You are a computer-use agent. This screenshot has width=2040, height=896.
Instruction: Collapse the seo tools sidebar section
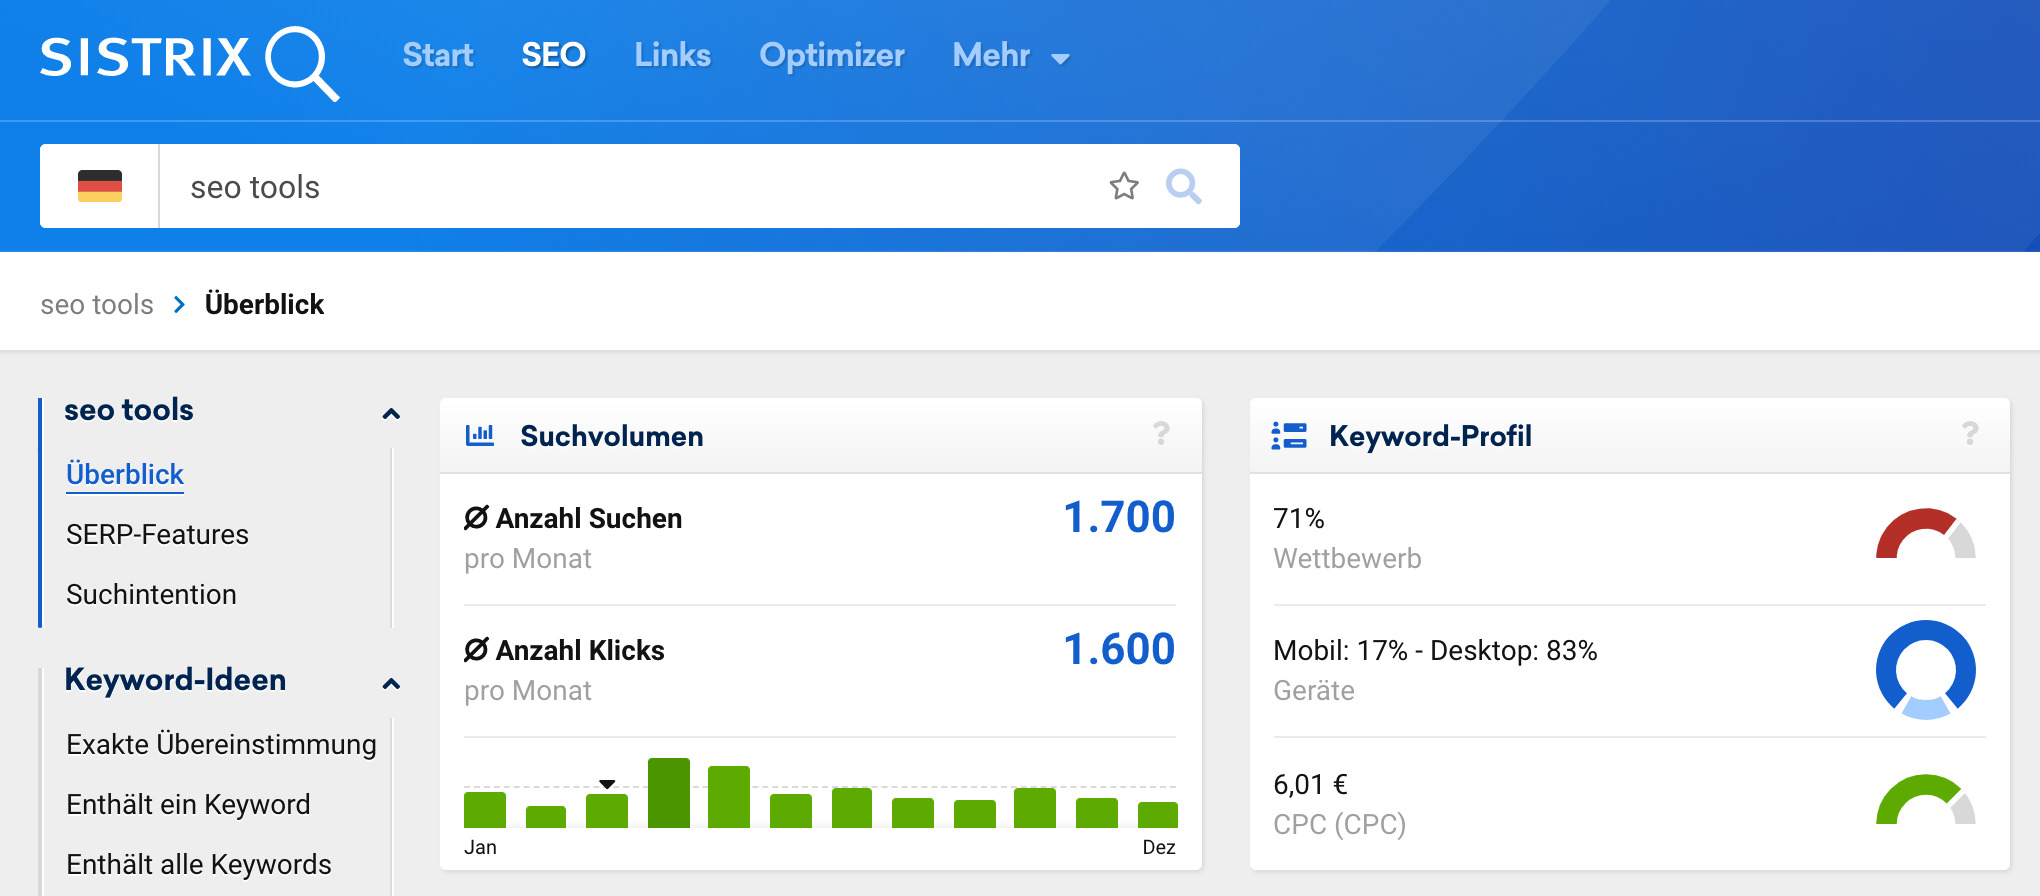pos(391,413)
